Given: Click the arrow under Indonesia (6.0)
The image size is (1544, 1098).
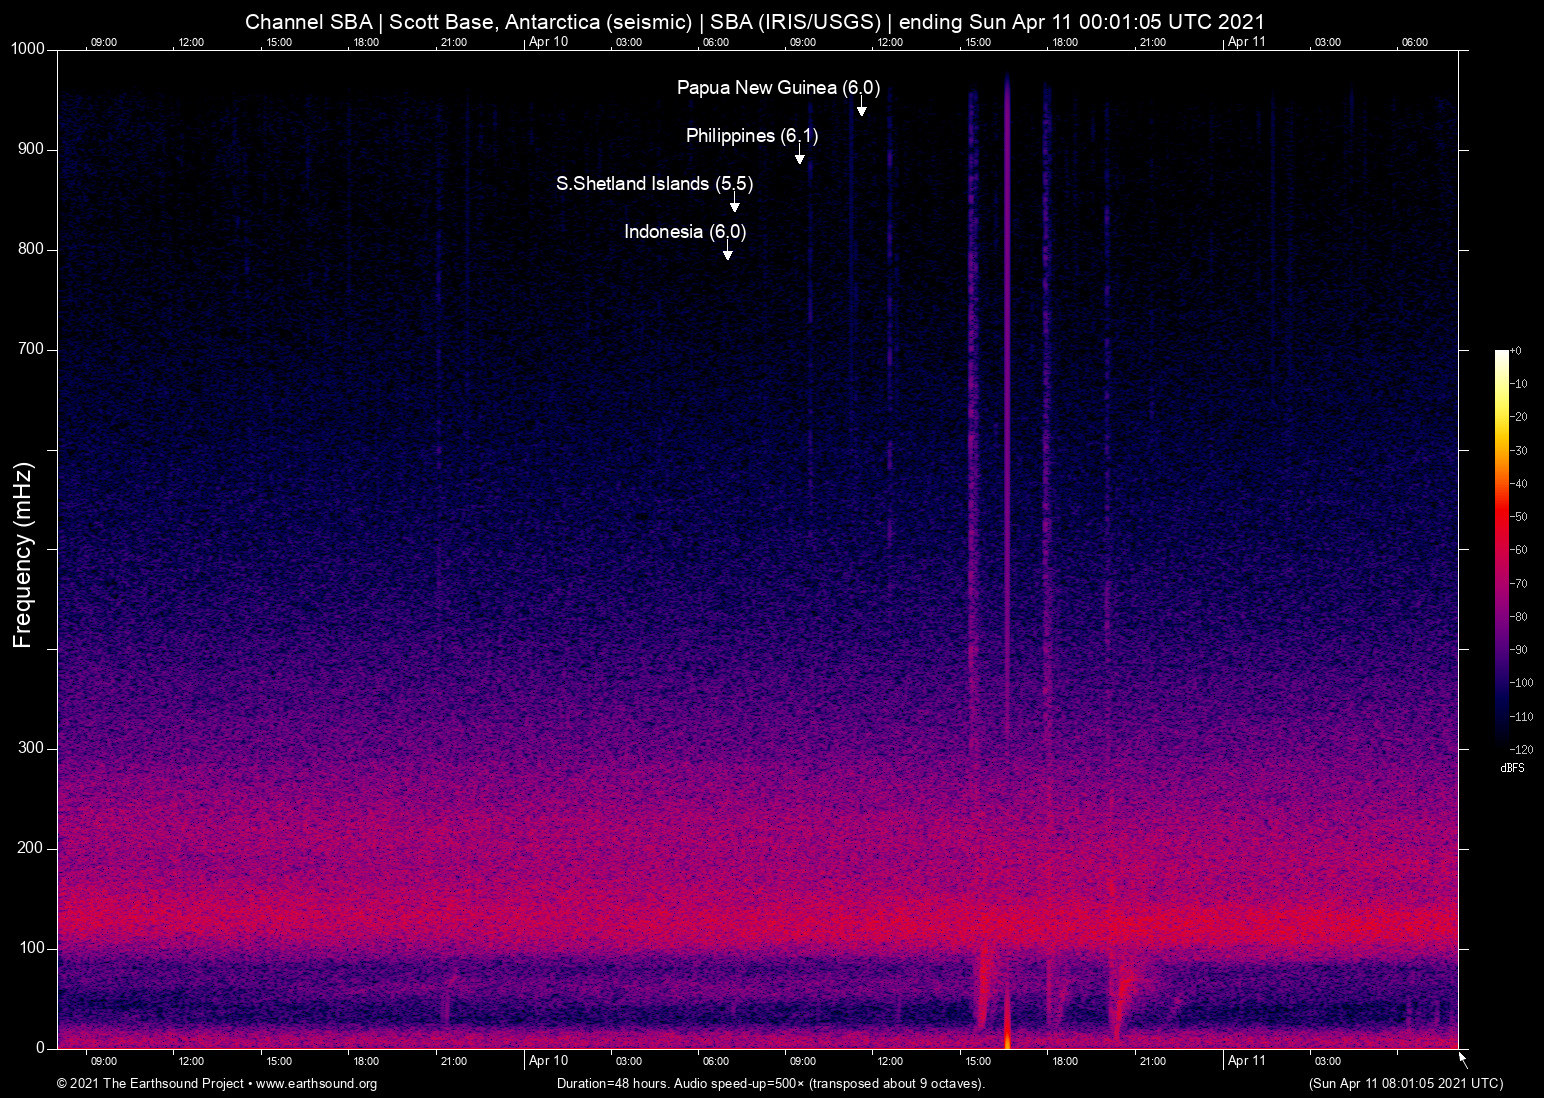Looking at the screenshot, I should (727, 251).
